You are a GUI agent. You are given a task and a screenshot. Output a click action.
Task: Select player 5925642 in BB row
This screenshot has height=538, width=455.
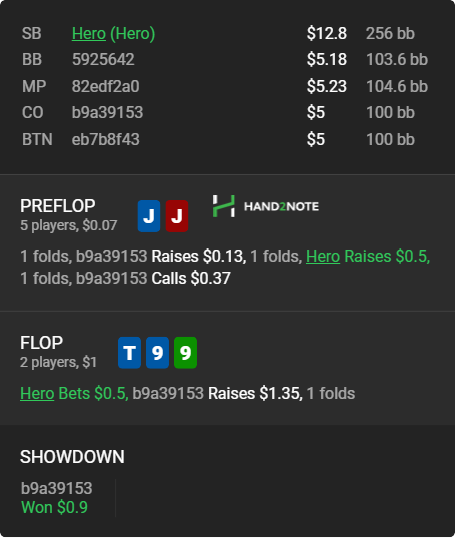point(103,59)
